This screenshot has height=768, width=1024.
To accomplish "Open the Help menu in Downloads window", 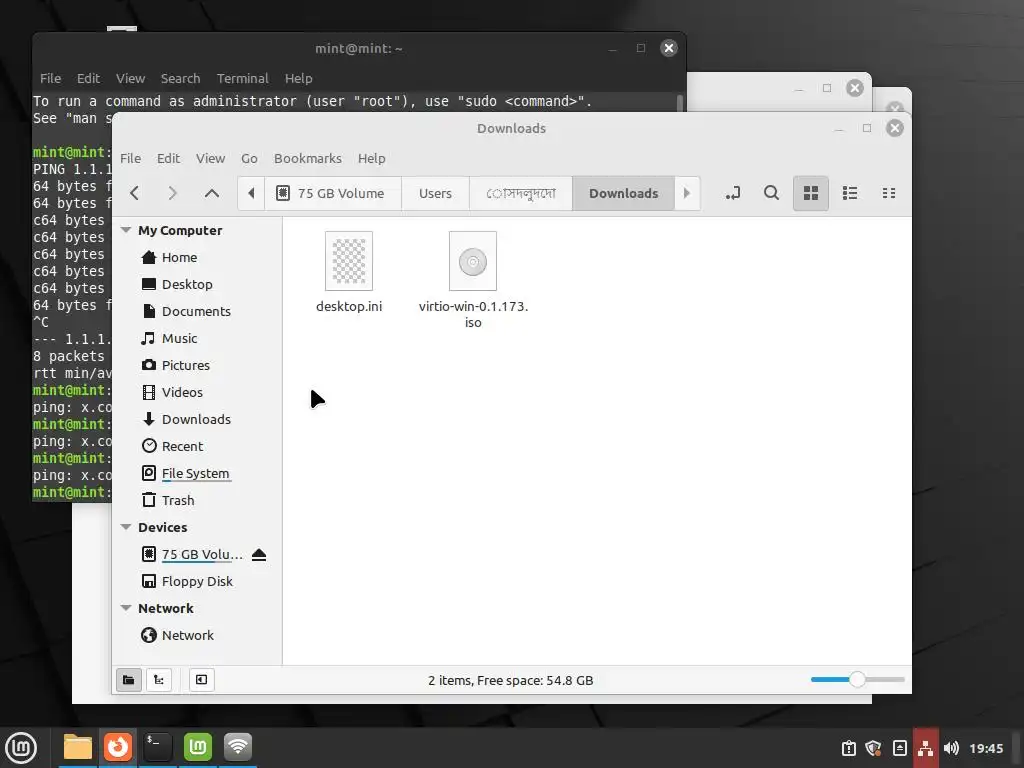I will pos(372,158).
